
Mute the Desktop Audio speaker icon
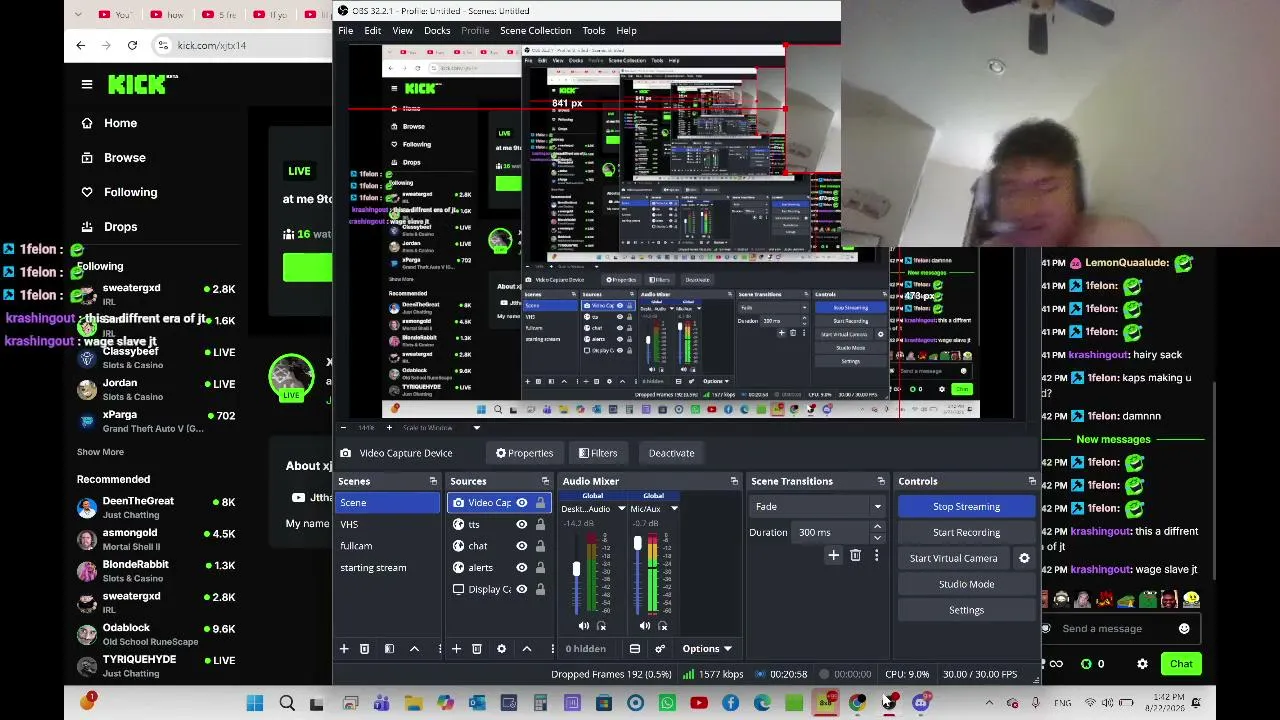pos(584,626)
